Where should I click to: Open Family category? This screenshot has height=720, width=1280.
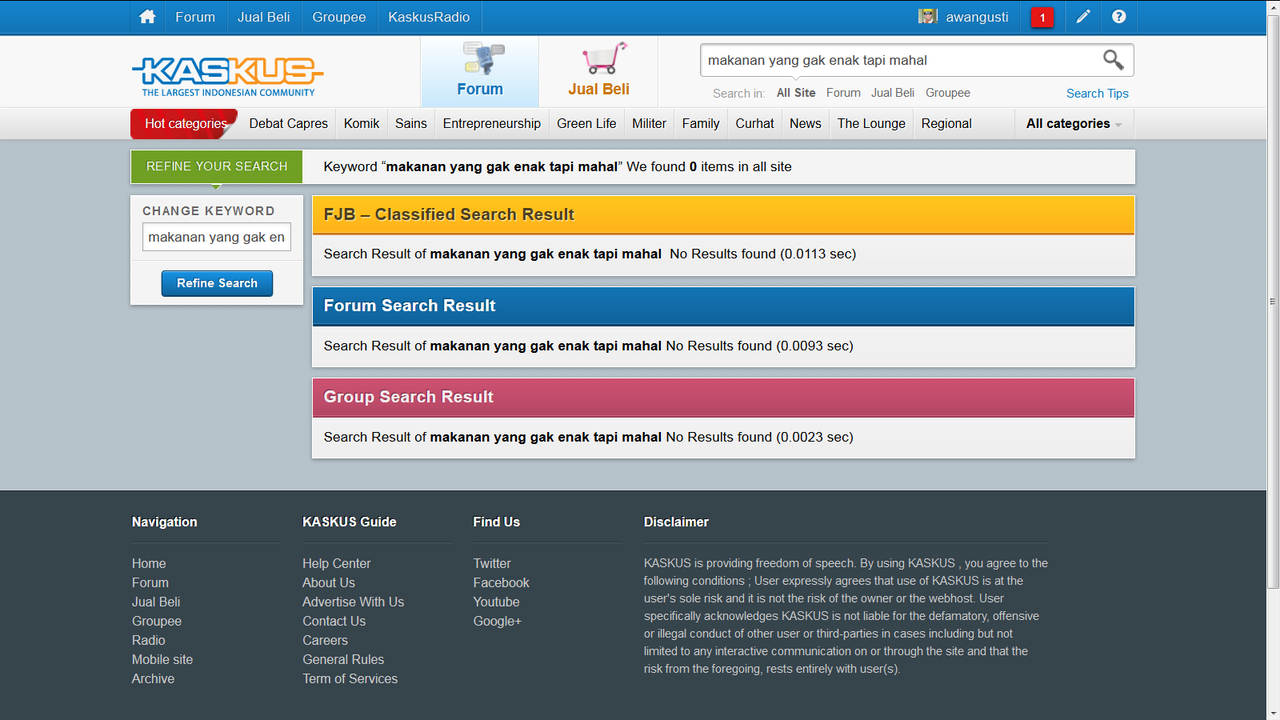701,124
